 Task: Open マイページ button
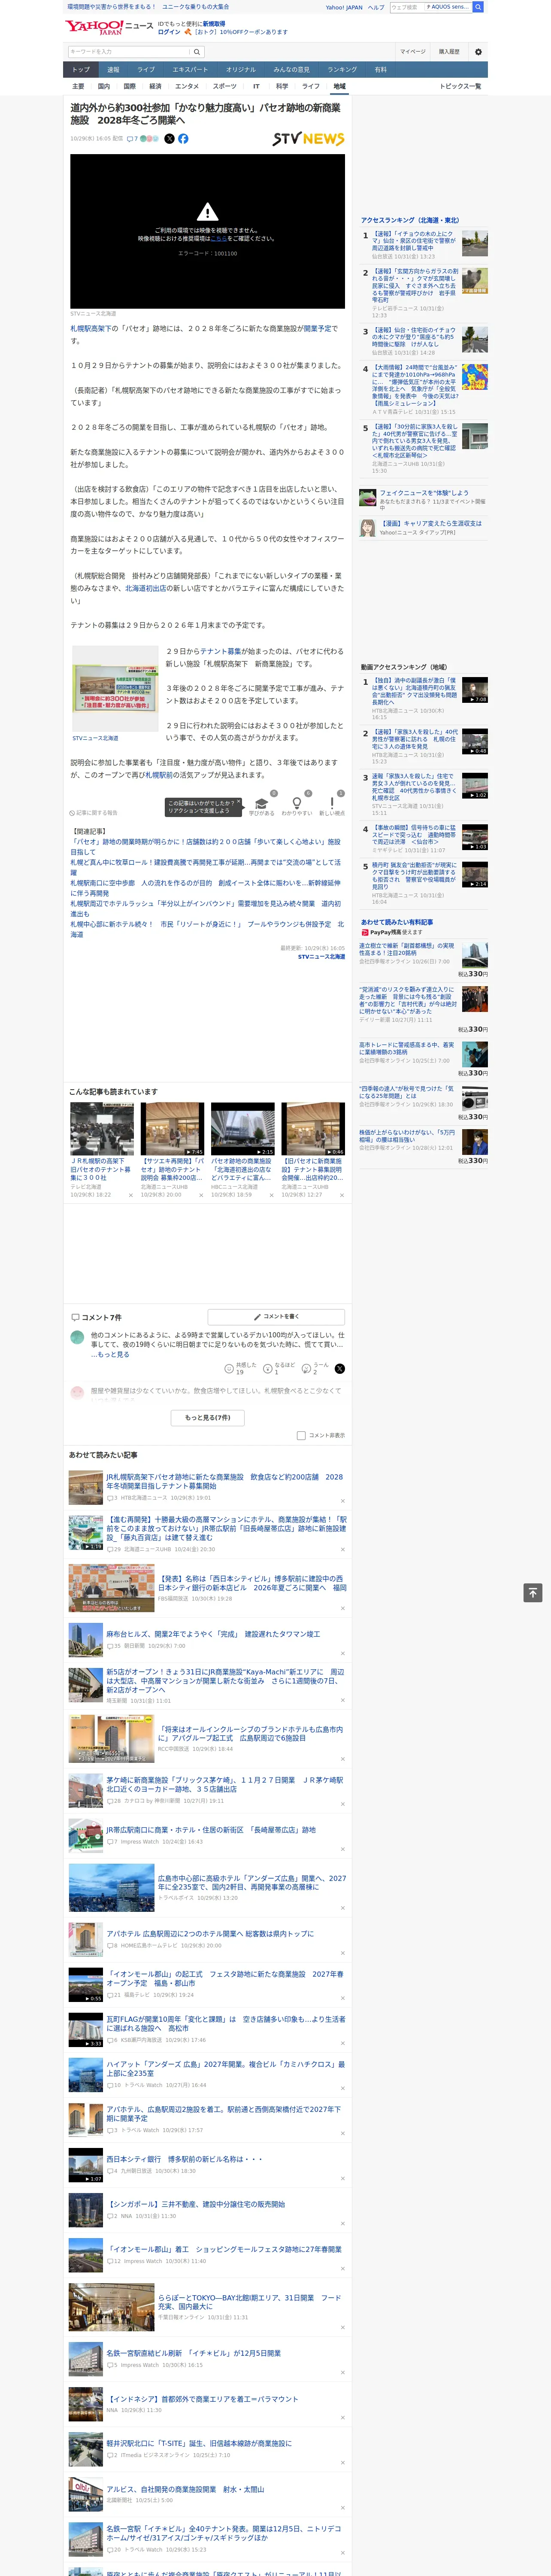coord(413,52)
